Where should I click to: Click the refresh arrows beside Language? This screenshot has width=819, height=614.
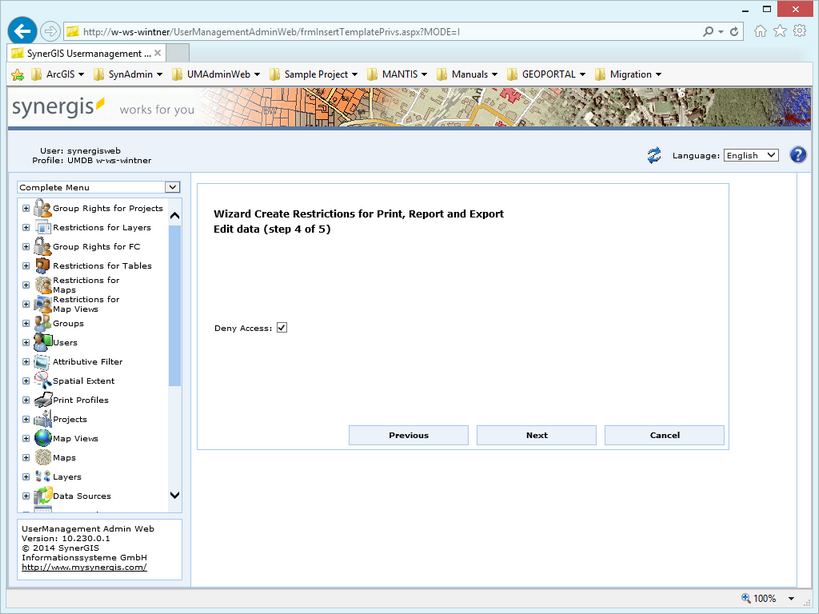coord(655,154)
